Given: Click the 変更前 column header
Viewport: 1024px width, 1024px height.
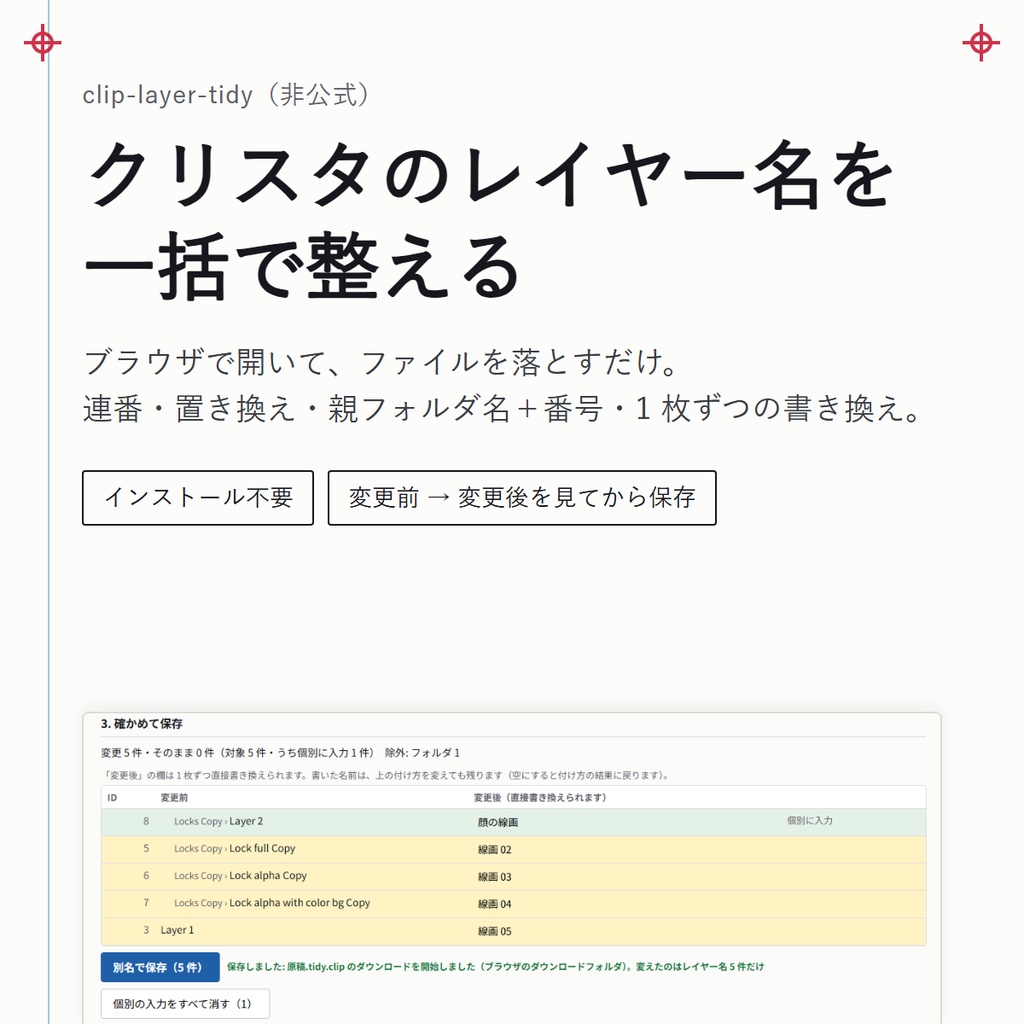Looking at the screenshot, I should pyautogui.click(x=174, y=797).
